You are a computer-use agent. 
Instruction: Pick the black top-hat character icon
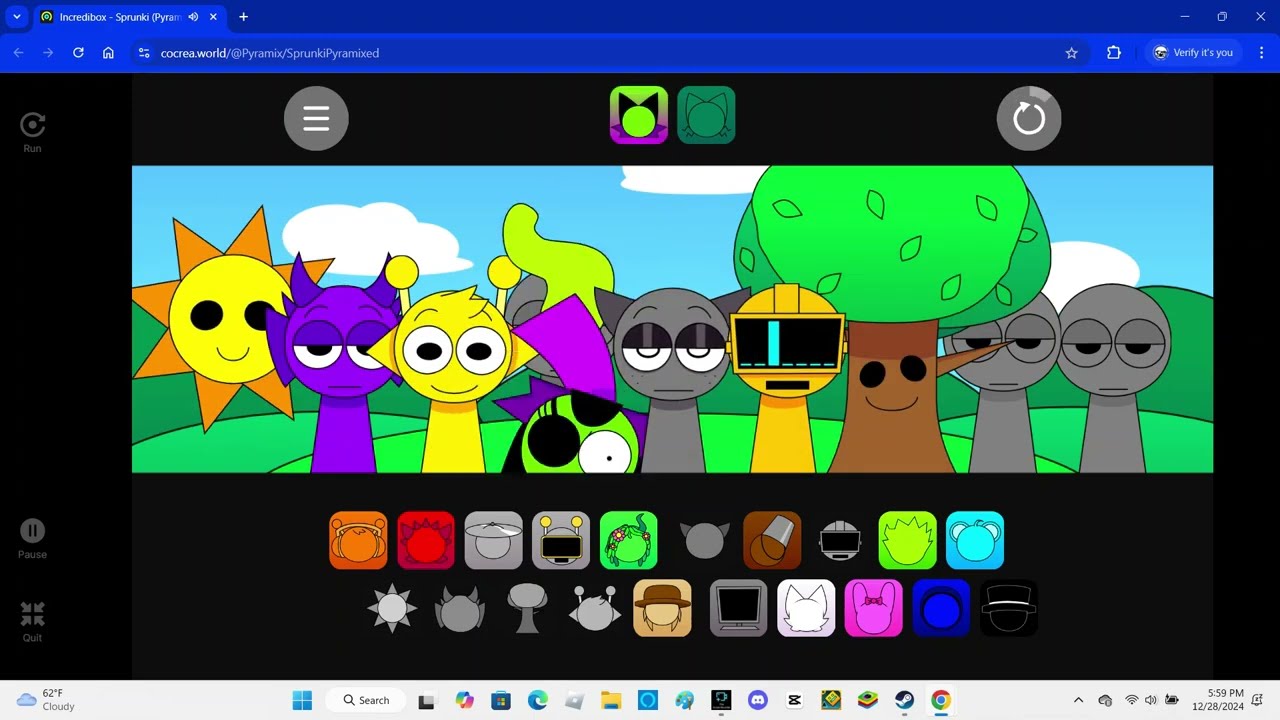point(1009,608)
